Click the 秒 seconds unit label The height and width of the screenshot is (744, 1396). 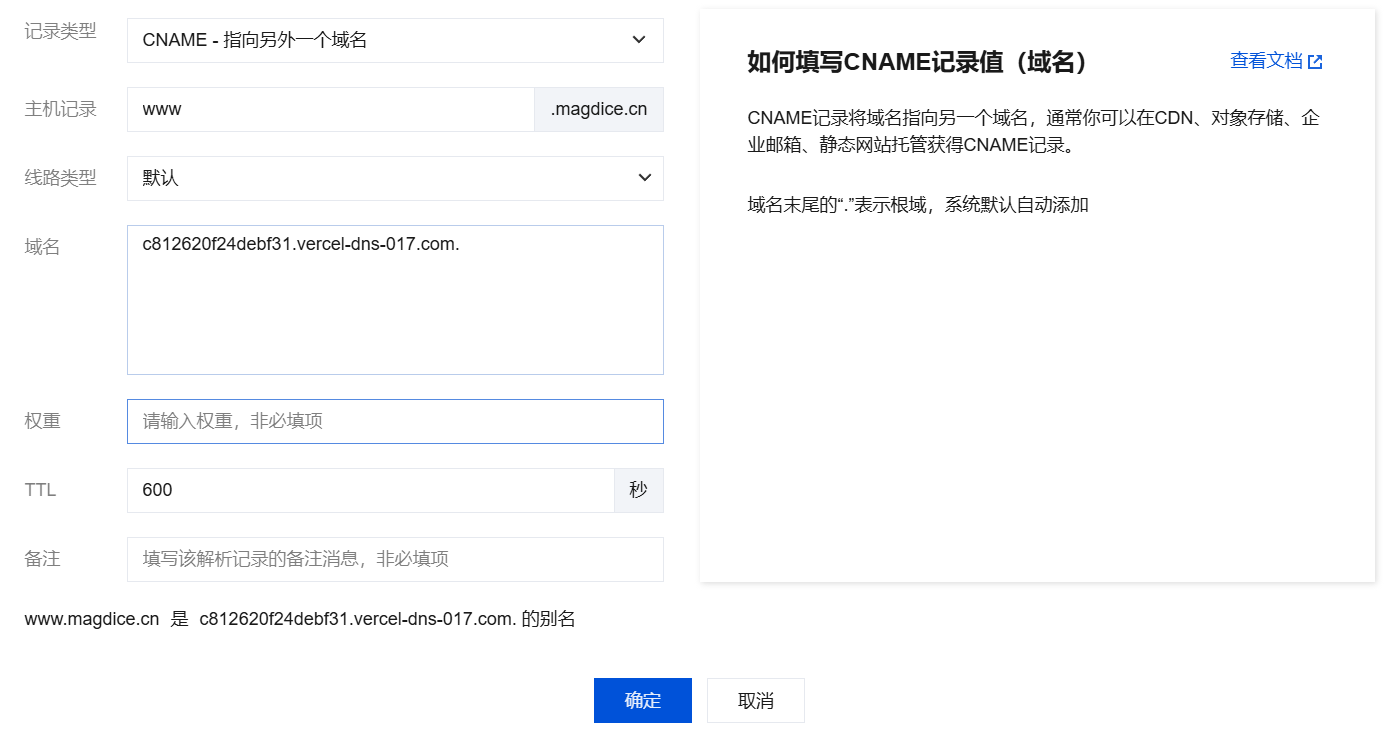[x=638, y=490]
